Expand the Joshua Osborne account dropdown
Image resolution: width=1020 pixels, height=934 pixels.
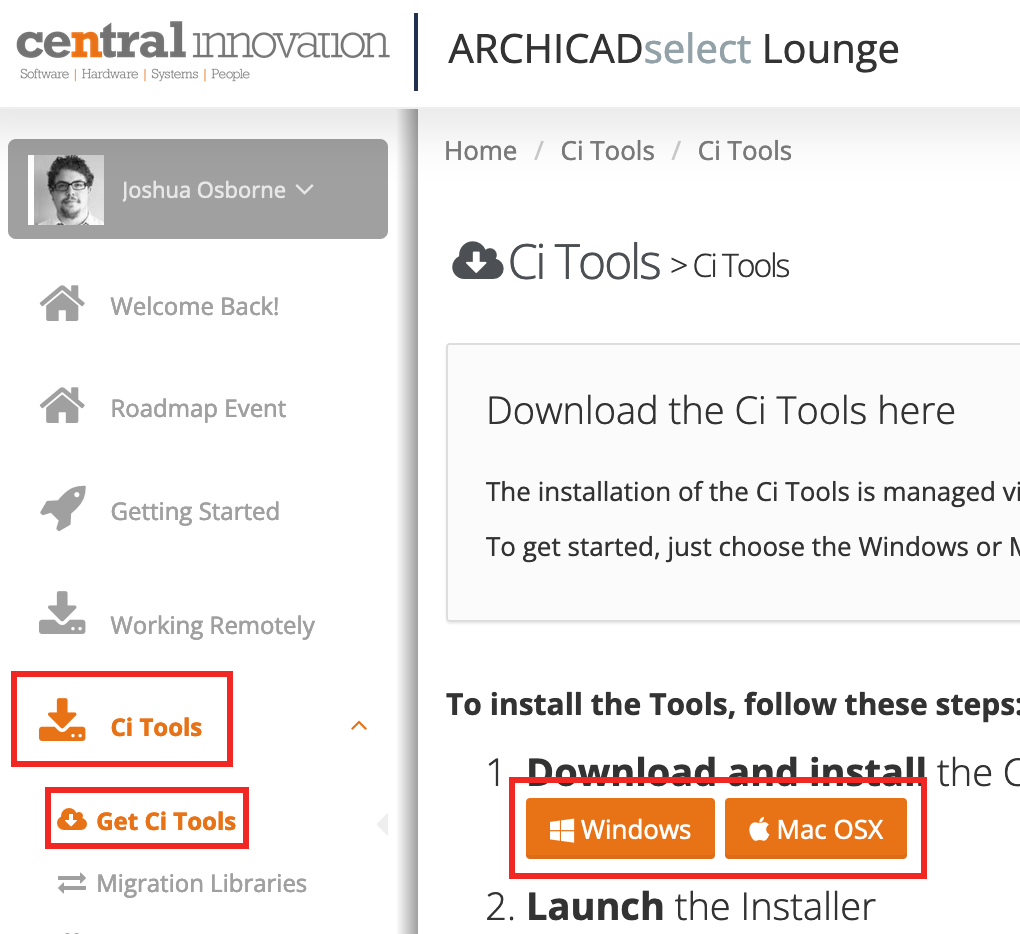click(305, 189)
